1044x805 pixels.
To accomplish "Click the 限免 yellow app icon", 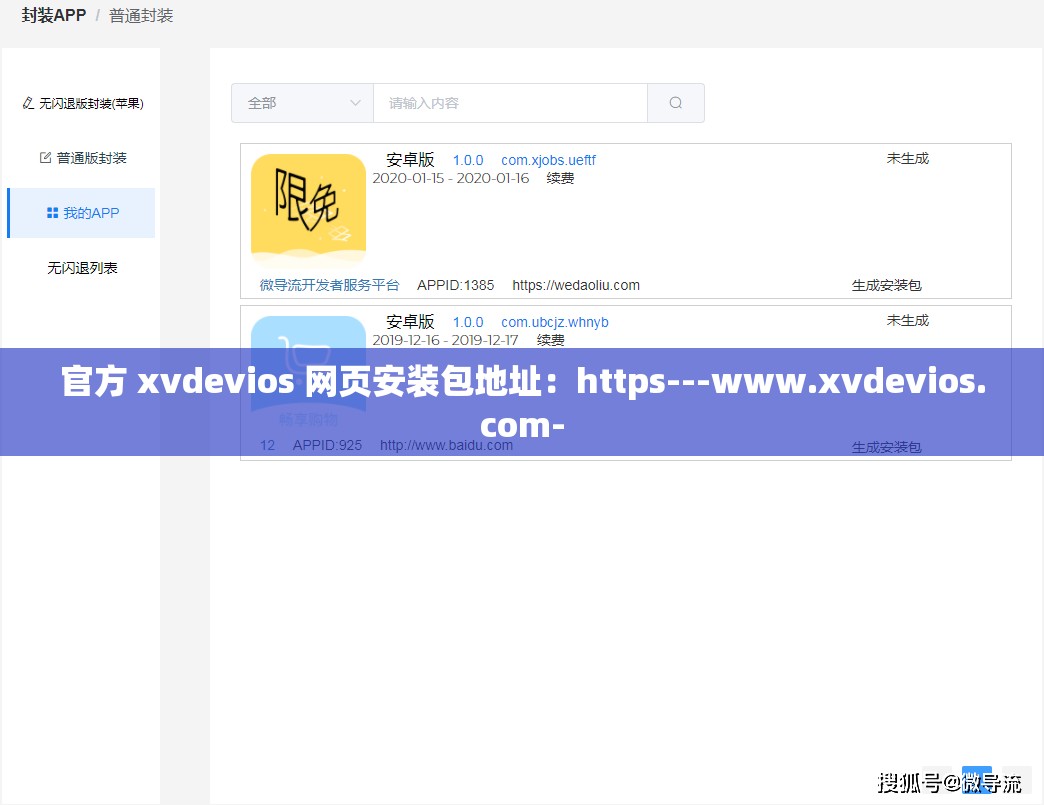I will click(308, 212).
